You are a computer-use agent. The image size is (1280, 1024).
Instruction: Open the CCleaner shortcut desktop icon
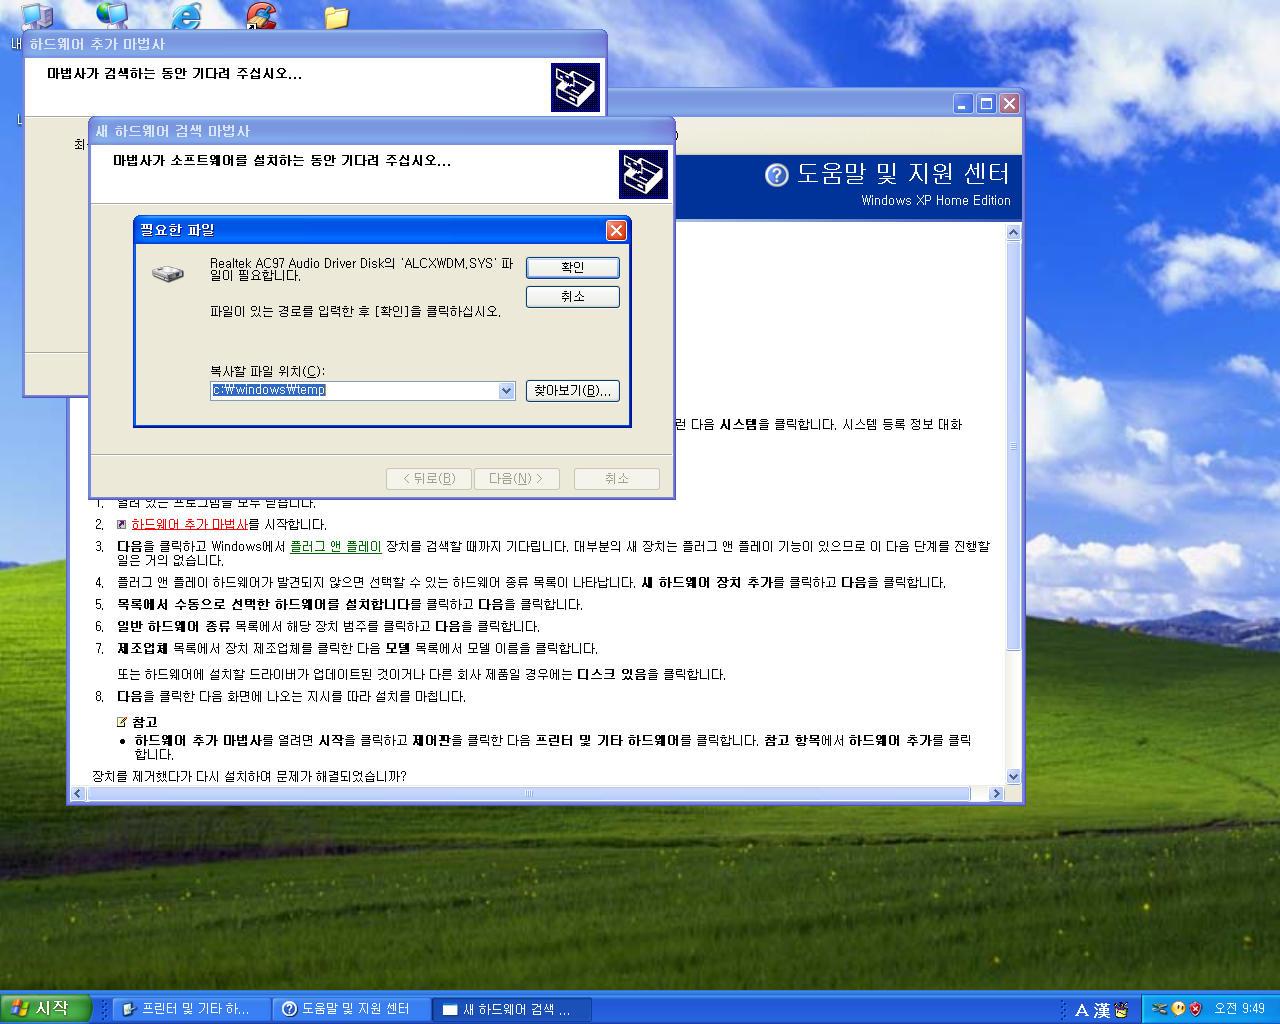click(262, 15)
